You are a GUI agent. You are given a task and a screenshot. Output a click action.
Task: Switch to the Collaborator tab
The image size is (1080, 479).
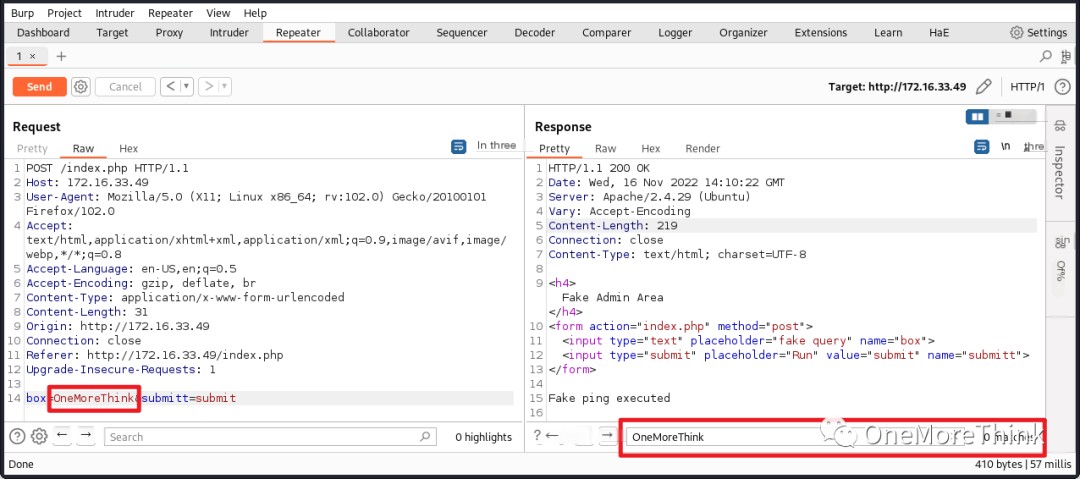(378, 32)
